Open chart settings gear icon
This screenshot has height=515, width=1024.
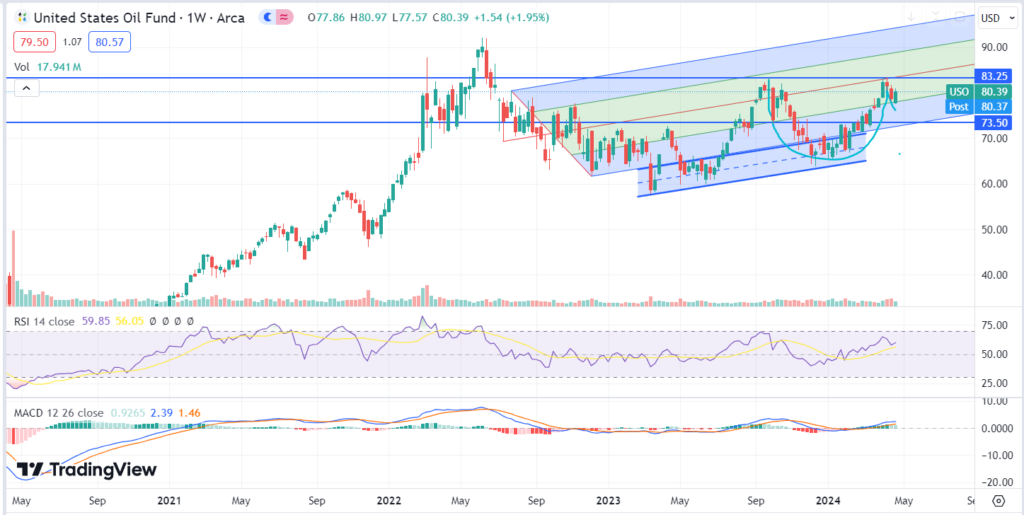999,501
